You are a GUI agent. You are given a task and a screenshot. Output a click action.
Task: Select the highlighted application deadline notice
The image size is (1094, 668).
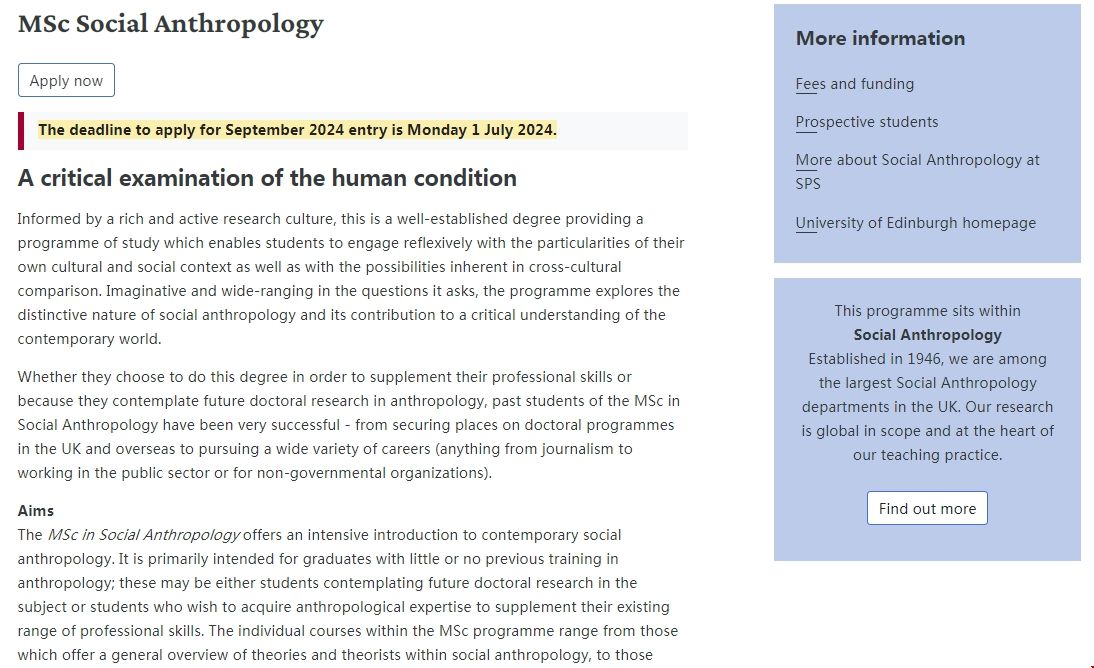pos(297,130)
